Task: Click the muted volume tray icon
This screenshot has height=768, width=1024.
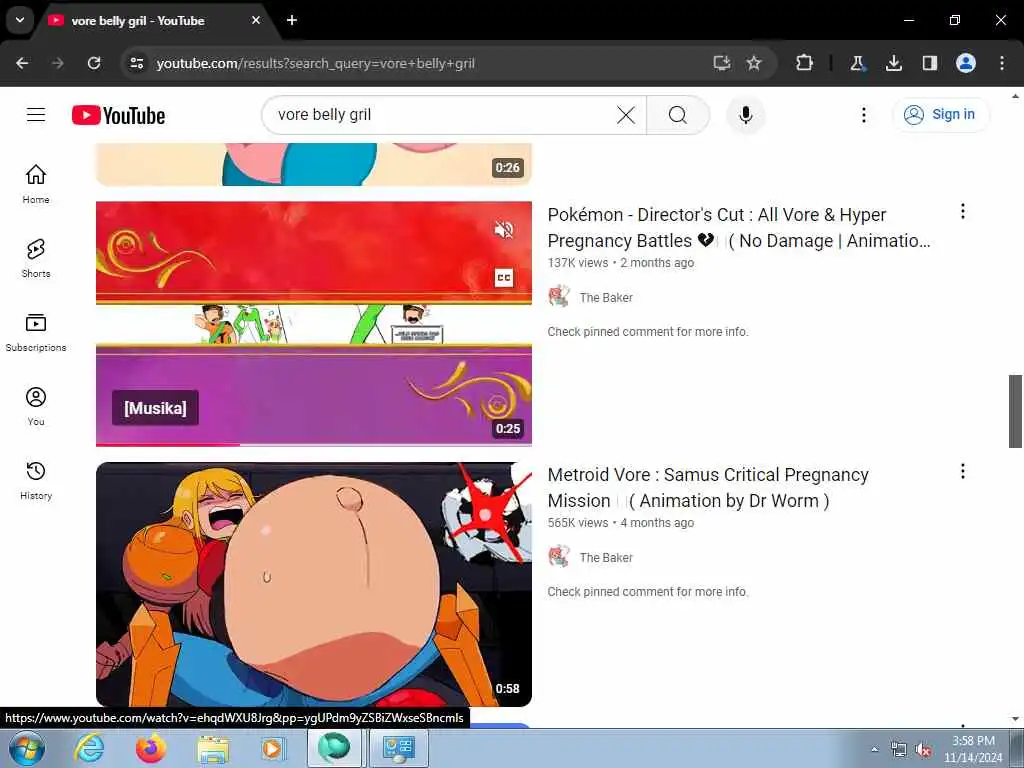Action: point(923,750)
